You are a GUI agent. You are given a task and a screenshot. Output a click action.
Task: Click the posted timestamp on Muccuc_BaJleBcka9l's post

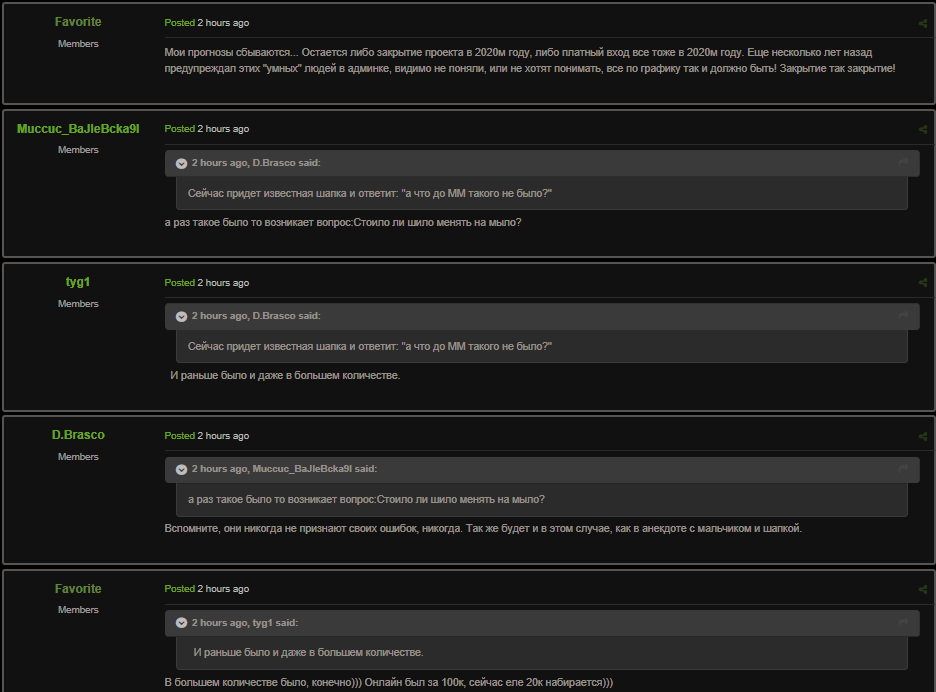coord(223,129)
